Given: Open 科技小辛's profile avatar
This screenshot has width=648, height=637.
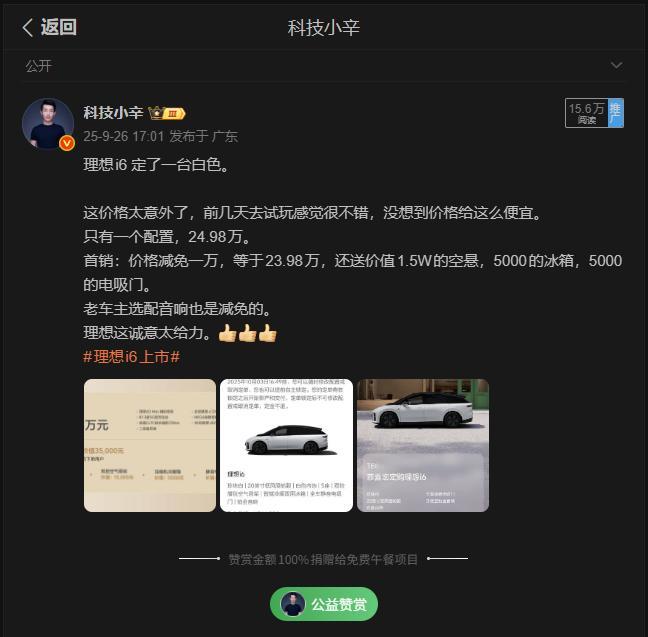Looking at the screenshot, I should [48, 123].
